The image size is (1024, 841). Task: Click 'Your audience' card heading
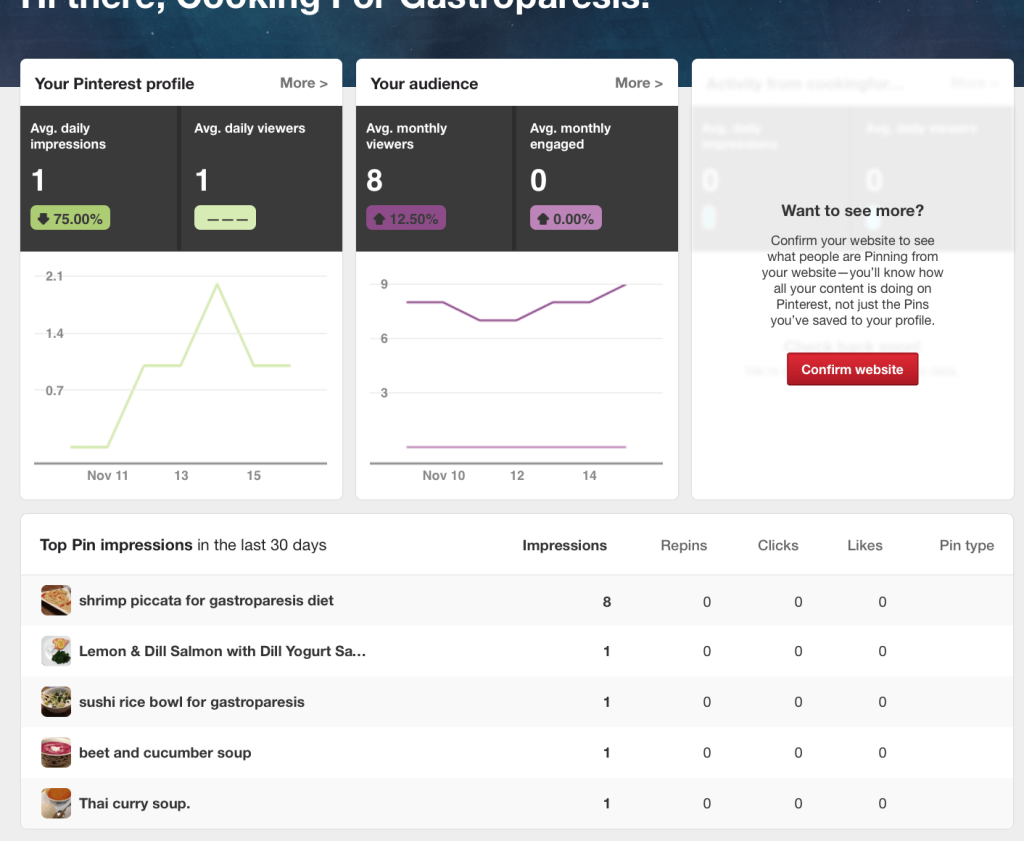(x=424, y=84)
